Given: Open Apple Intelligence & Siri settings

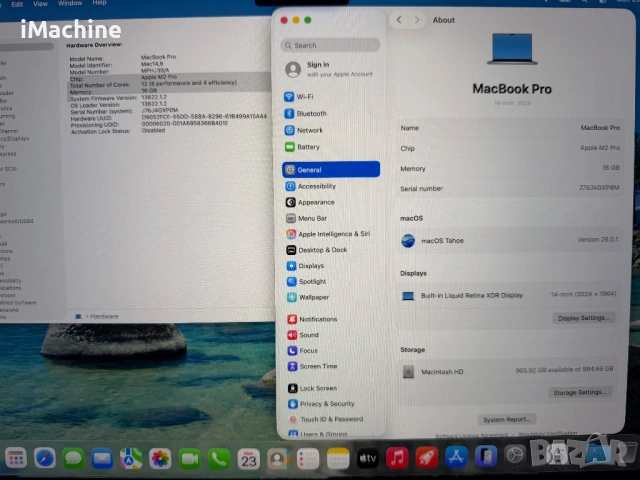Looking at the screenshot, I should point(328,234).
